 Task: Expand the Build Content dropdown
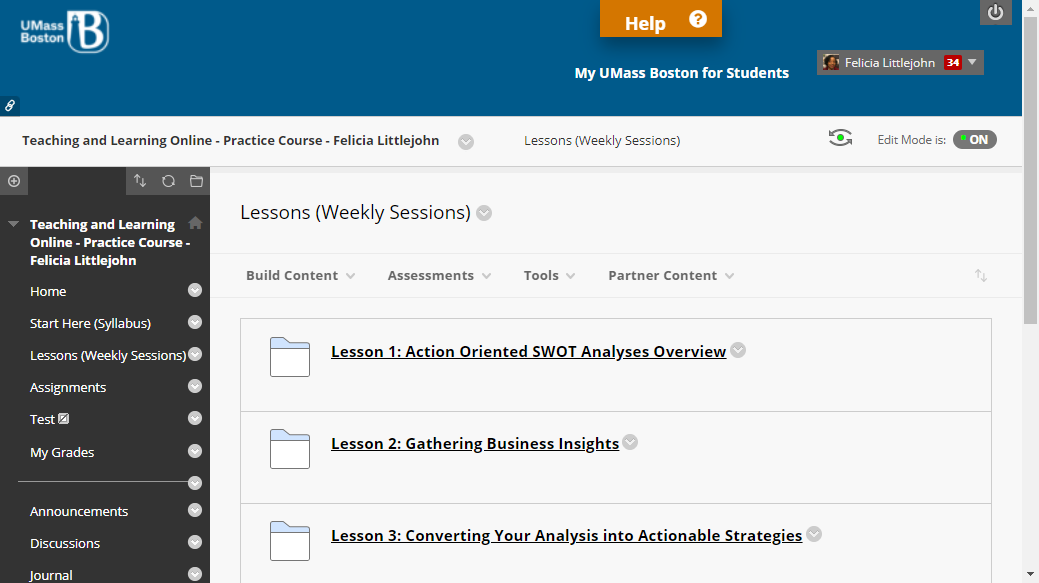[x=300, y=276]
